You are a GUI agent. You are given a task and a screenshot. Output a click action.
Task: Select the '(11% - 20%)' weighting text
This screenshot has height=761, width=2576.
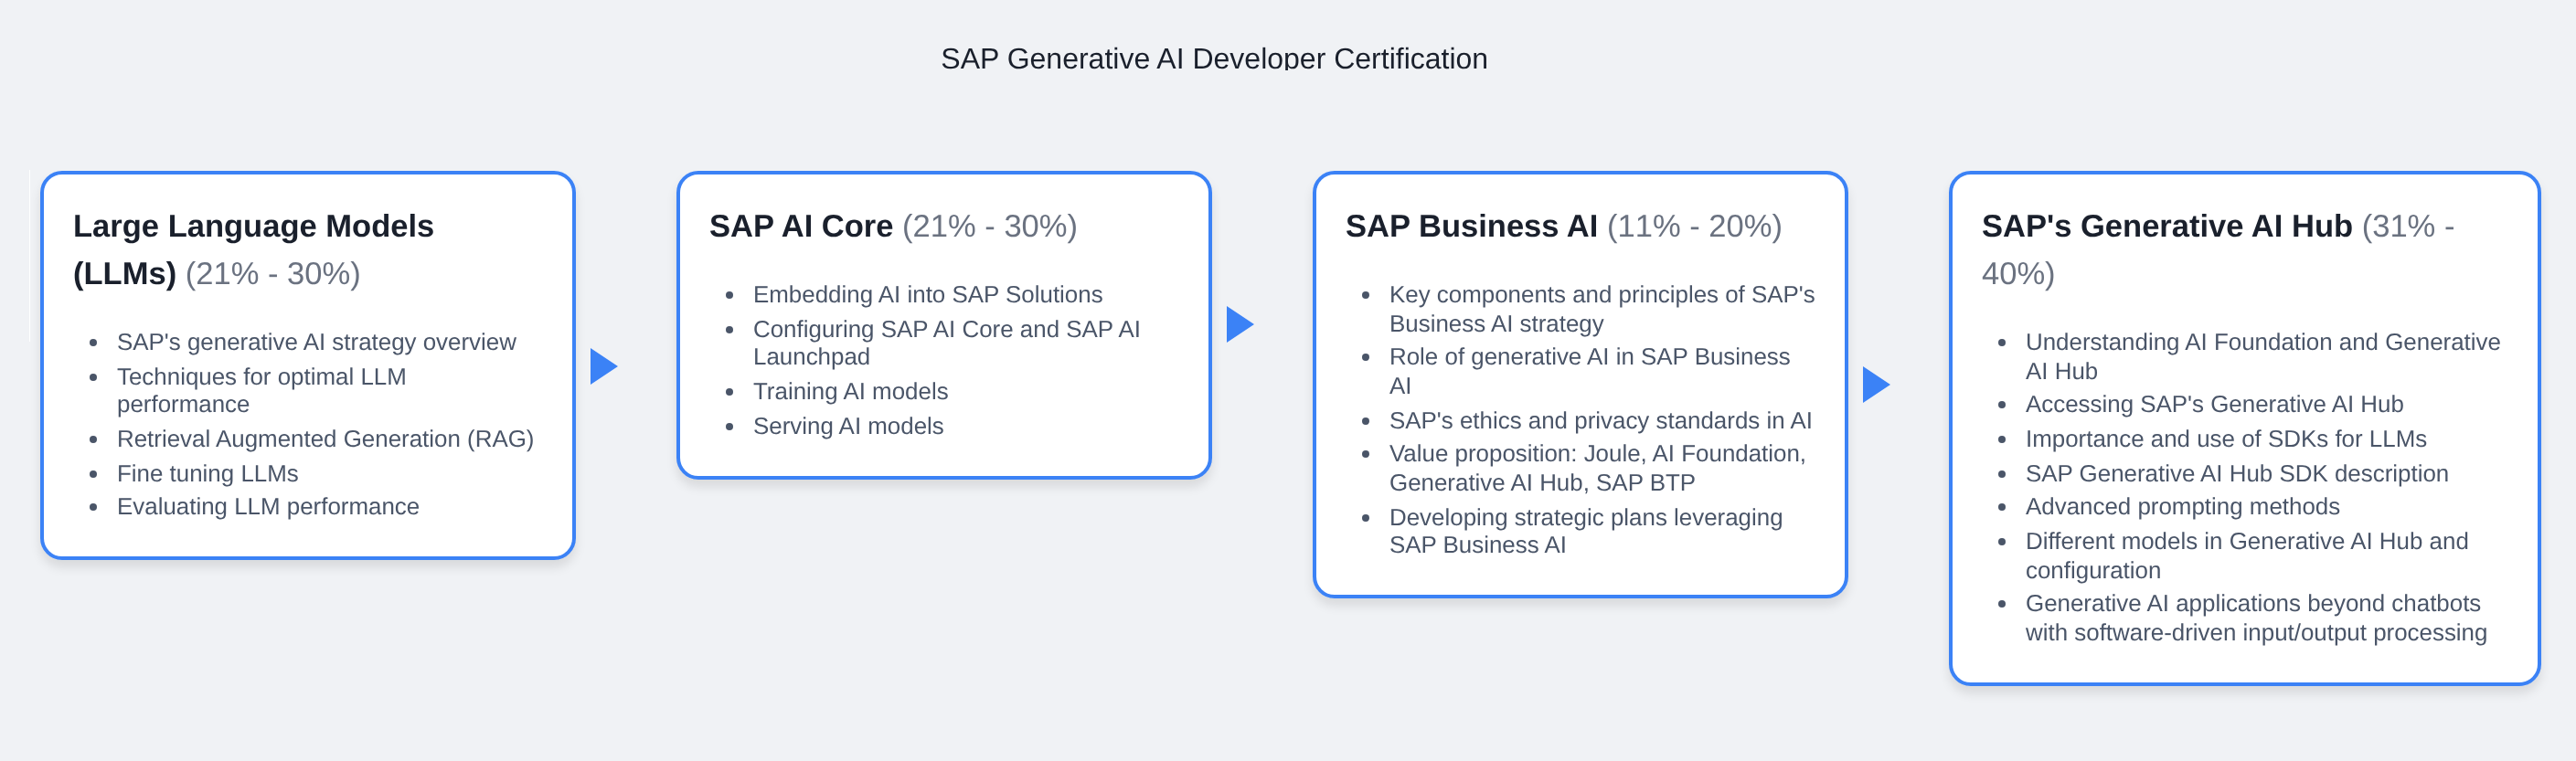(x=1694, y=226)
